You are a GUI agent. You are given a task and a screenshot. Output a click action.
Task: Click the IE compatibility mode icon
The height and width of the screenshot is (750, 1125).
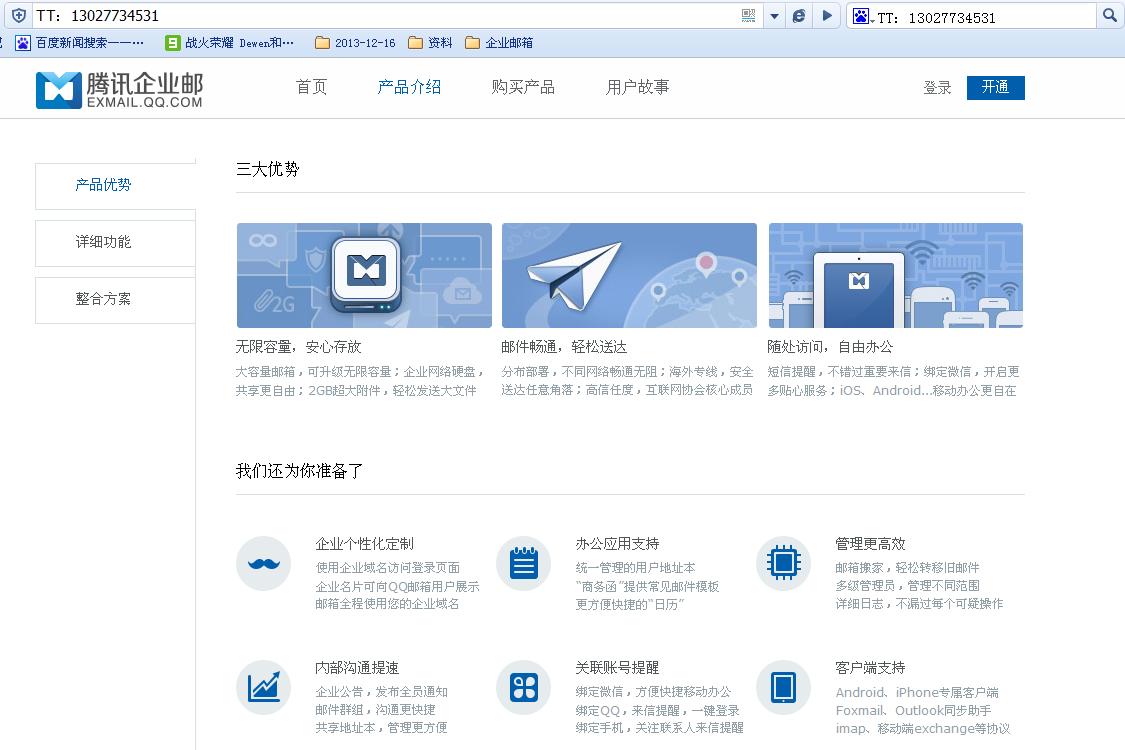[799, 16]
